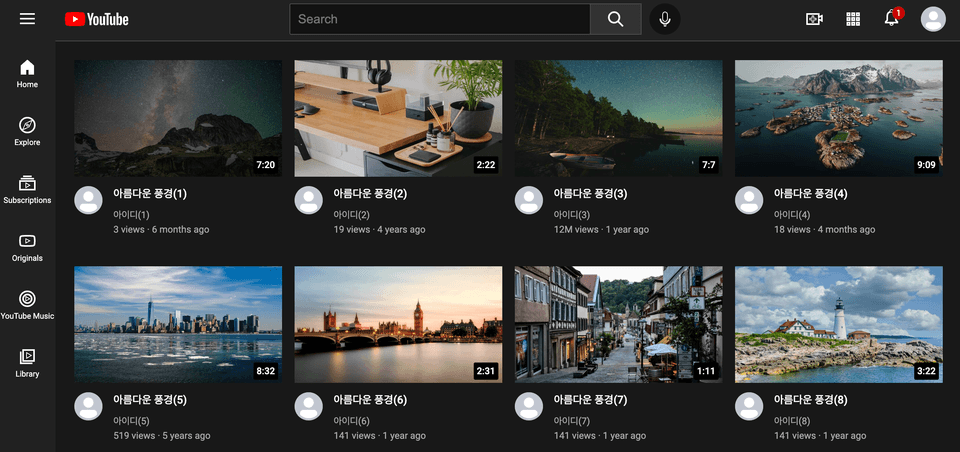This screenshot has width=960, height=452.
Task: Visit channel 아이디(3)
Action: pos(572,215)
